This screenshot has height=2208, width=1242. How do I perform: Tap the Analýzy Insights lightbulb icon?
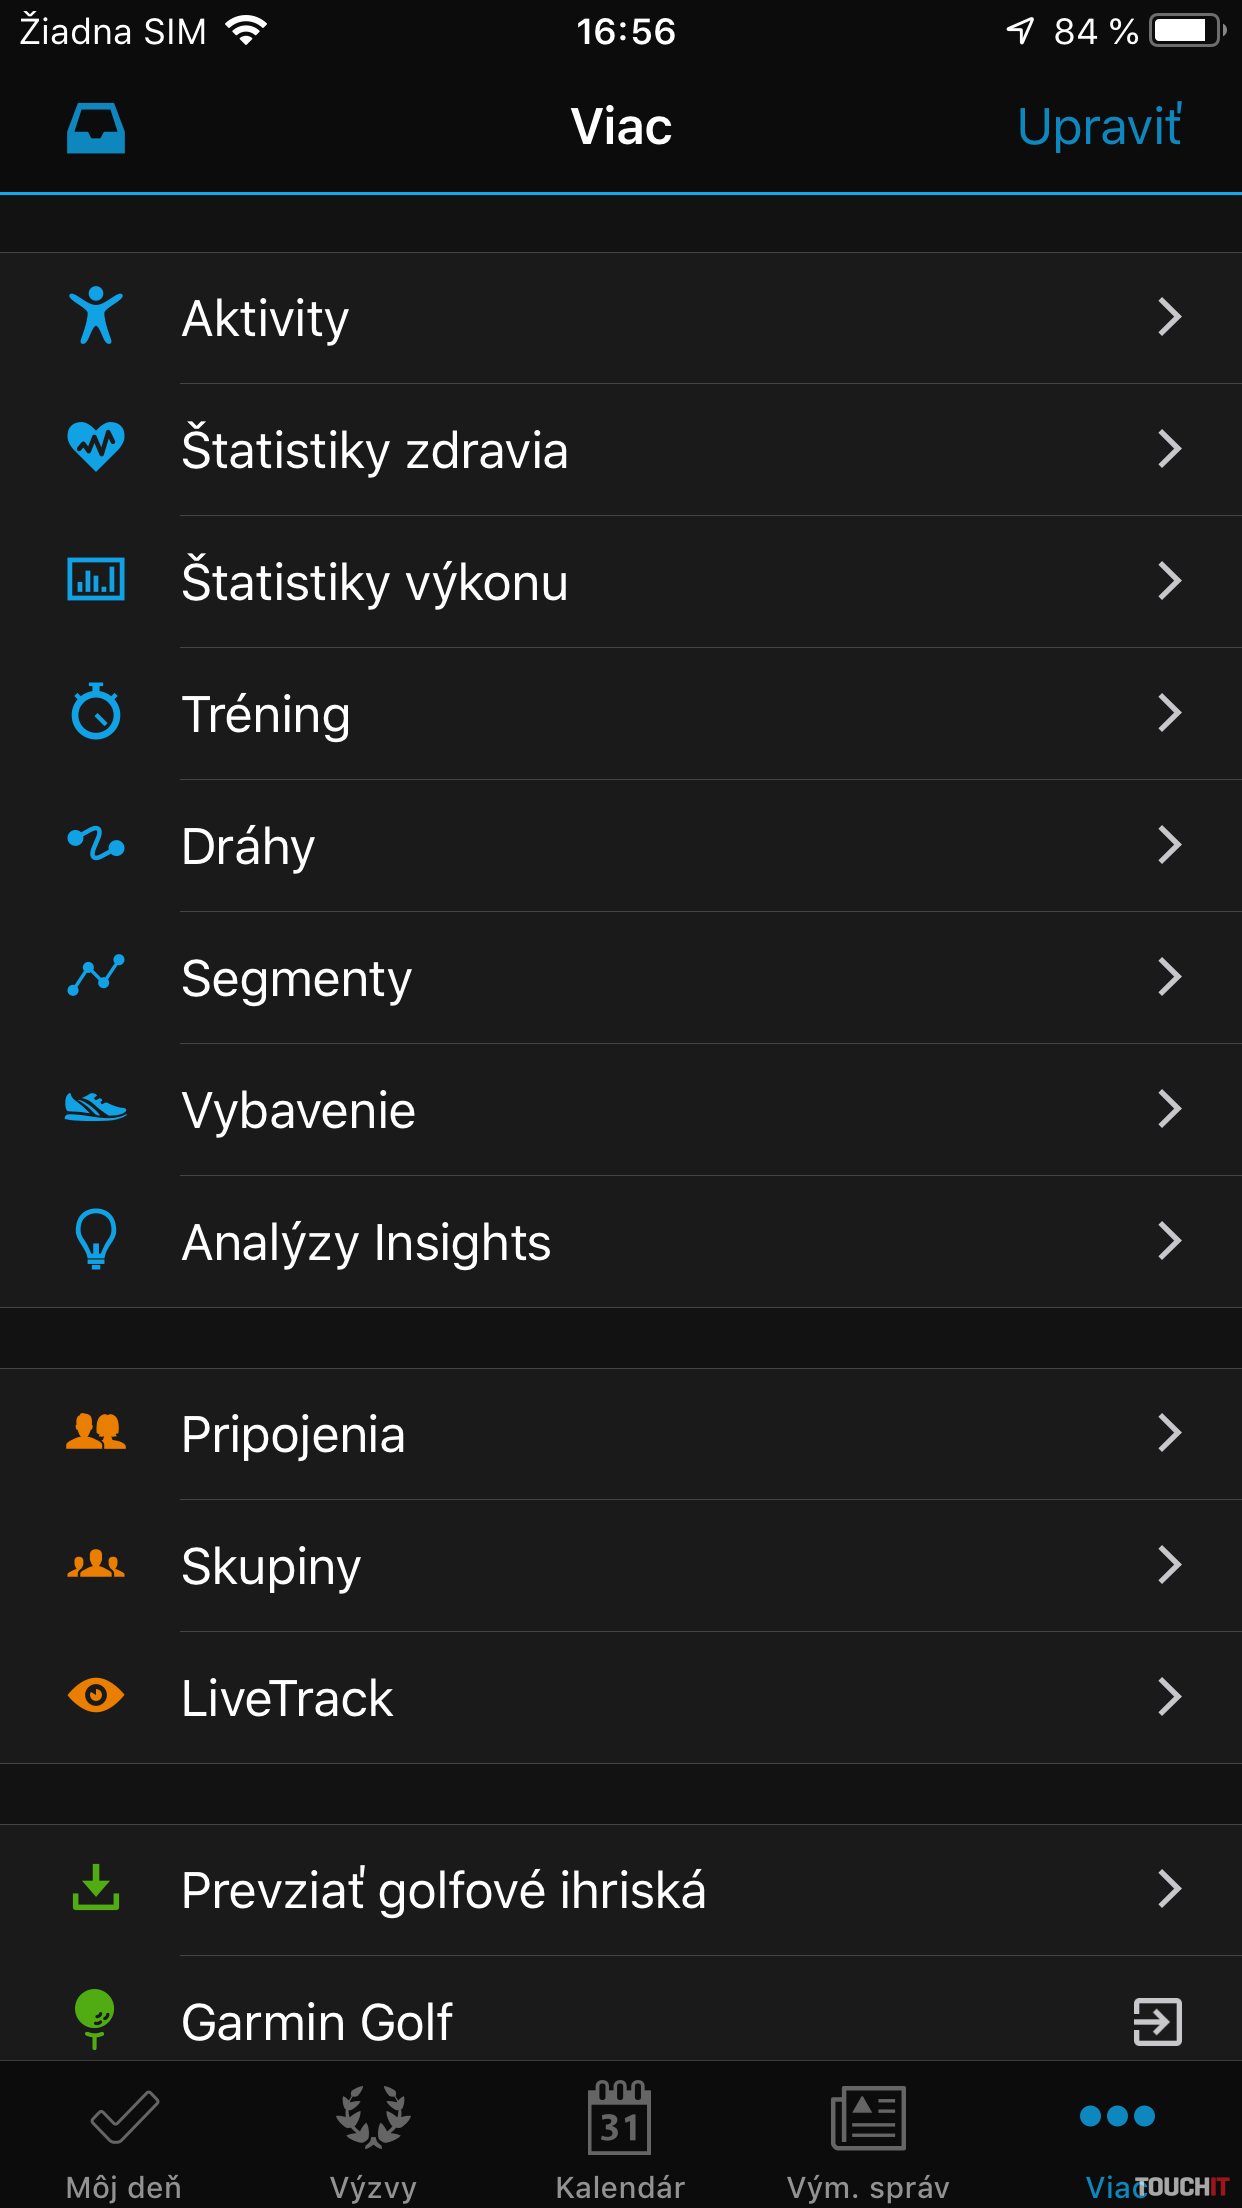(96, 1240)
